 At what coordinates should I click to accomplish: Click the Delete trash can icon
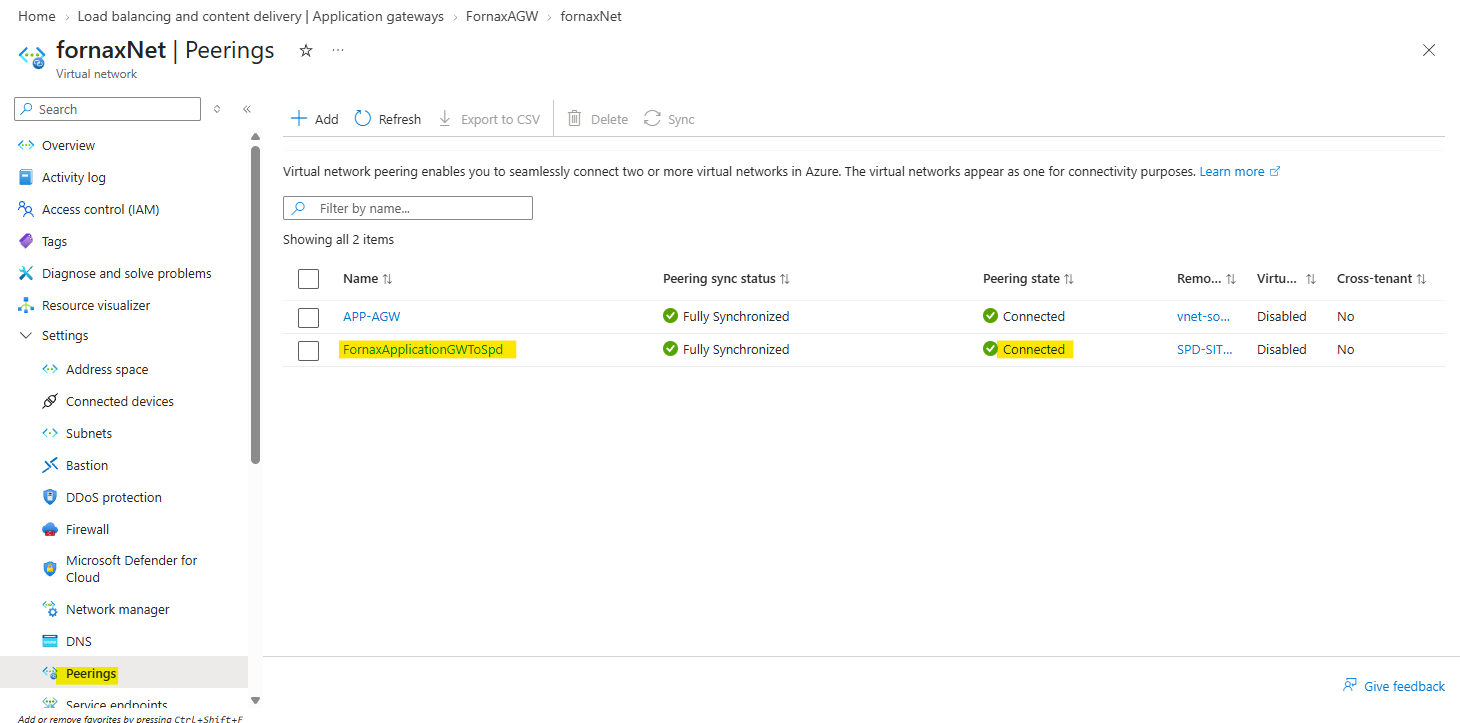(x=574, y=119)
